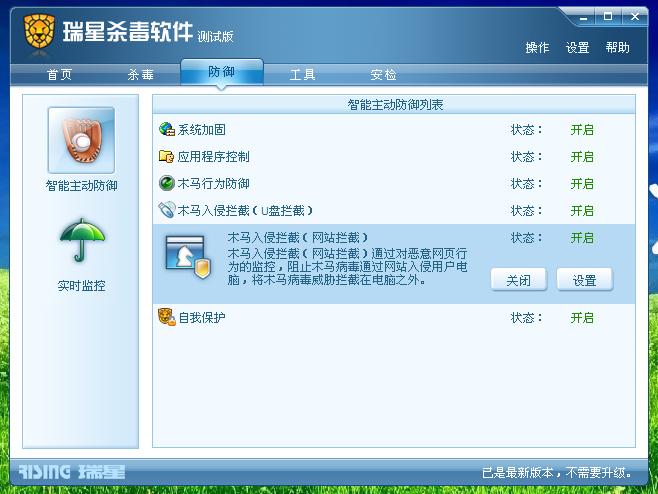Open the 智能主动防御 baseball glove icon

pos(81,140)
